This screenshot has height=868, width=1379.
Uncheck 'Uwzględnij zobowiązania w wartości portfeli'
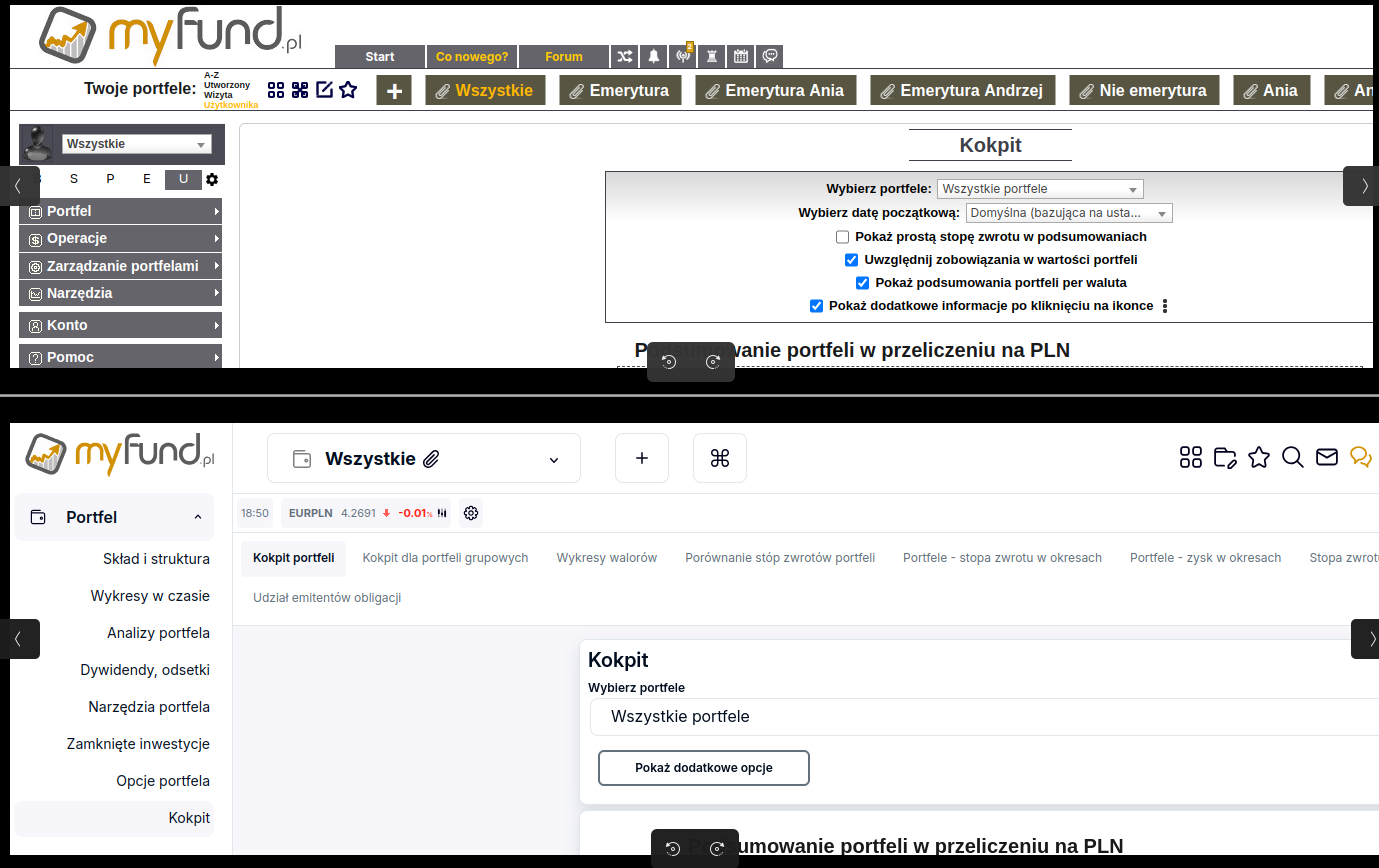pyautogui.click(x=852, y=260)
